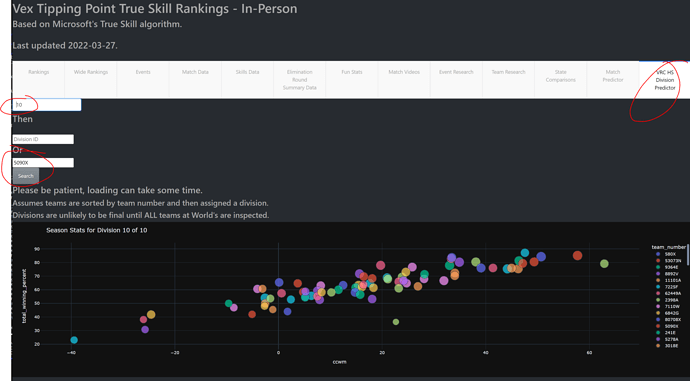Click the green 2398A legend color dot
Viewport: 690px width, 381px height.
tap(658, 300)
